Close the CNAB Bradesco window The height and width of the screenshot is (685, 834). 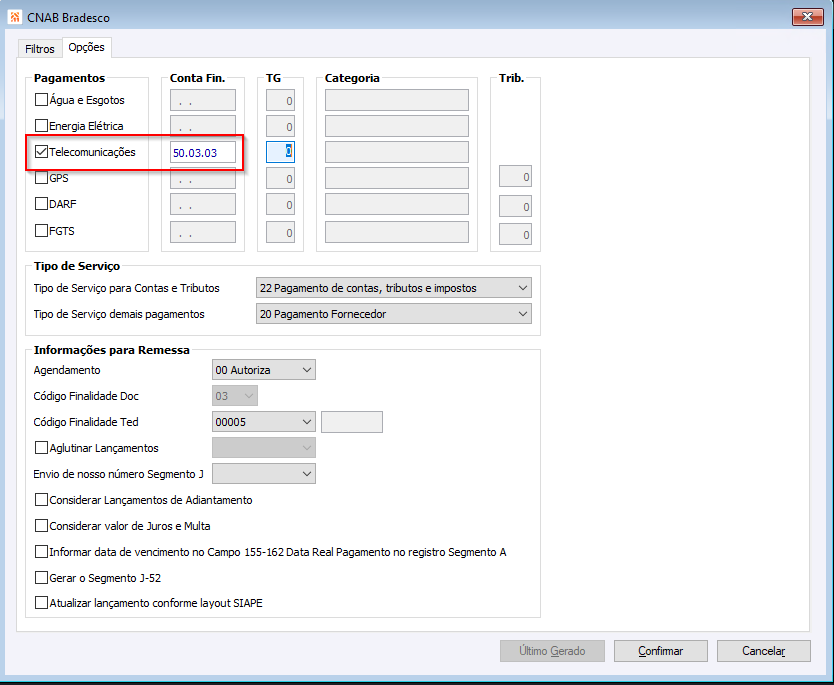tap(807, 17)
